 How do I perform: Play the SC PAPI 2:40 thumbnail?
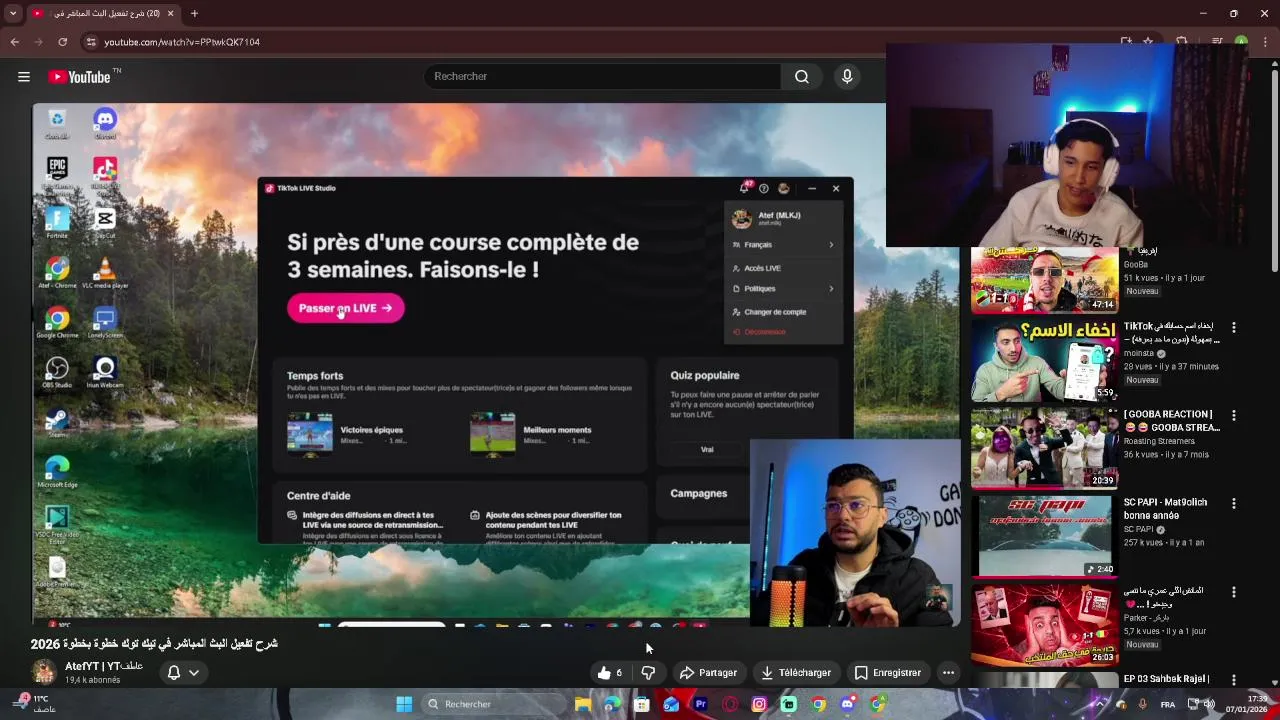point(1044,536)
